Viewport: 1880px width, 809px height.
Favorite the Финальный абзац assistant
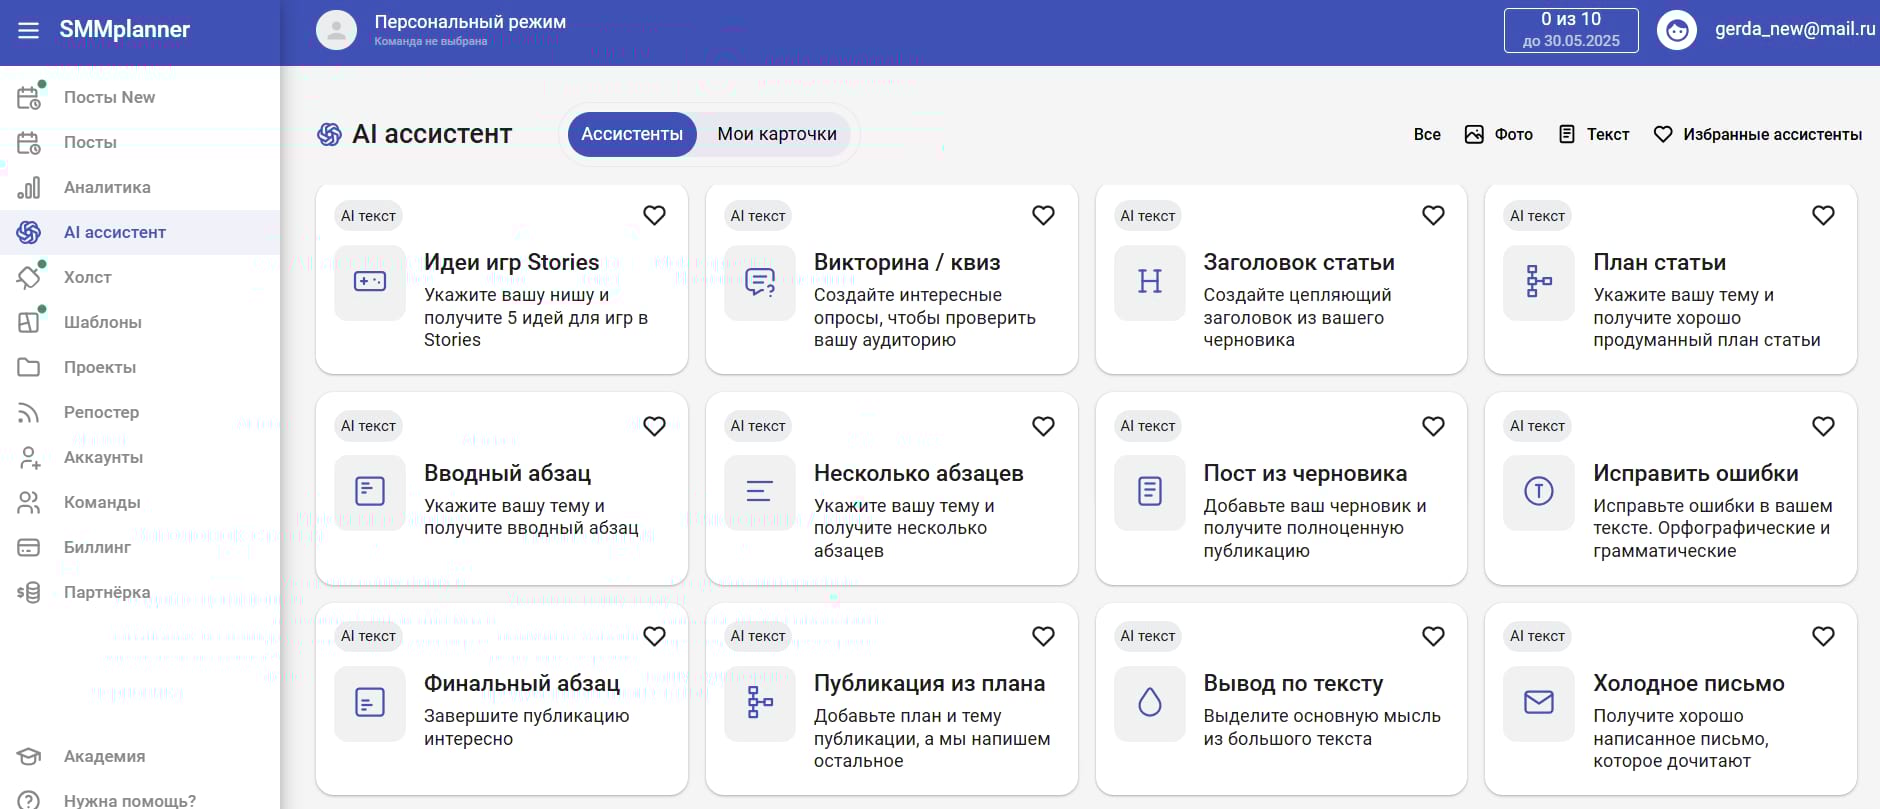coord(654,636)
